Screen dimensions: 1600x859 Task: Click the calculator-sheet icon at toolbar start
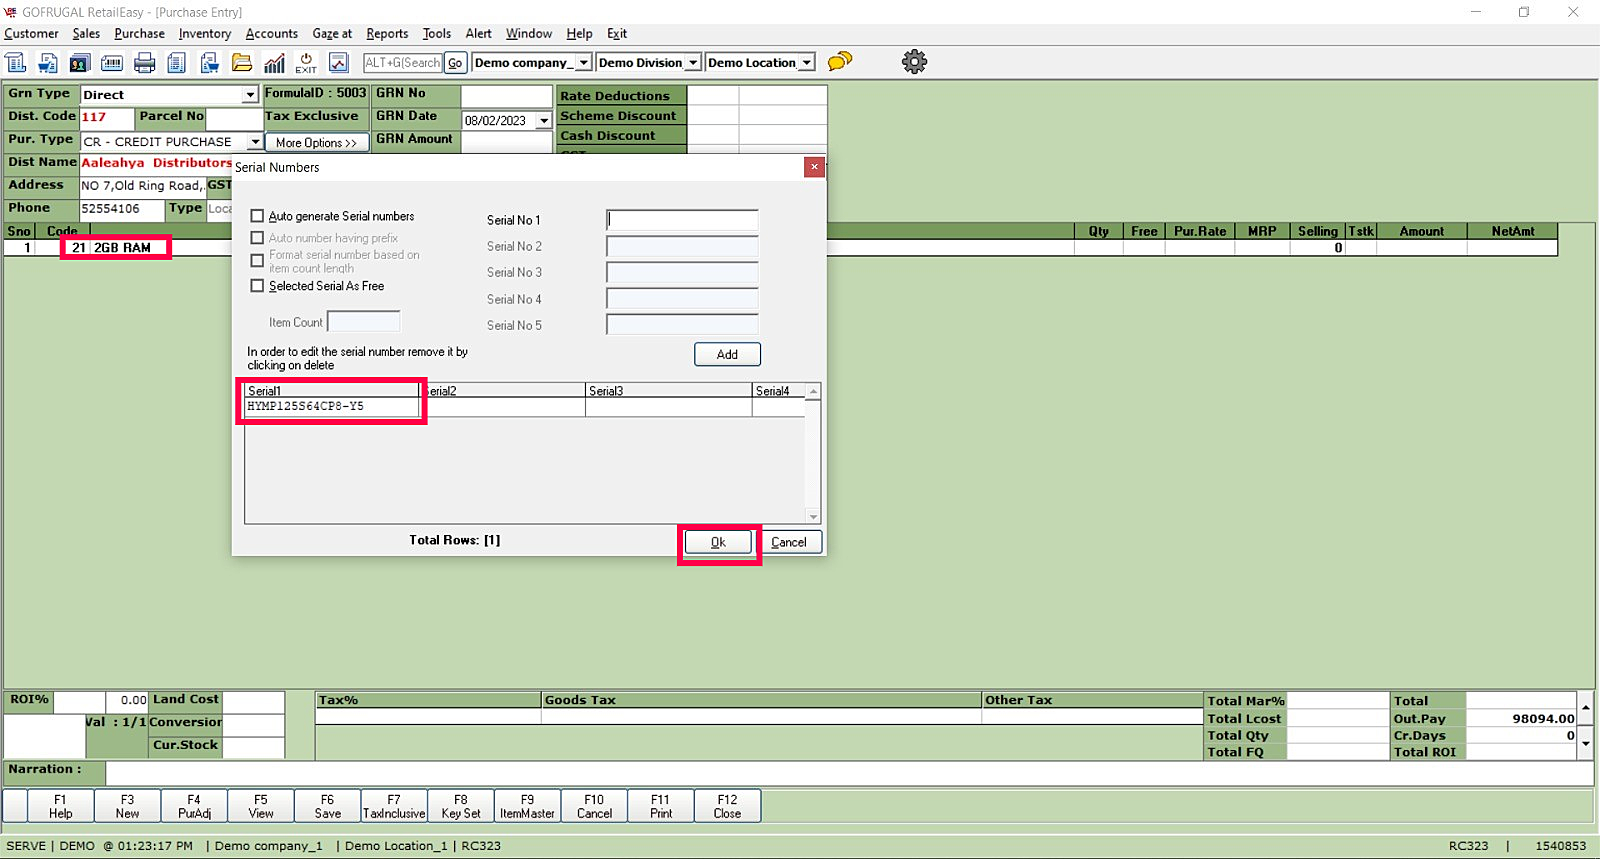(16, 63)
